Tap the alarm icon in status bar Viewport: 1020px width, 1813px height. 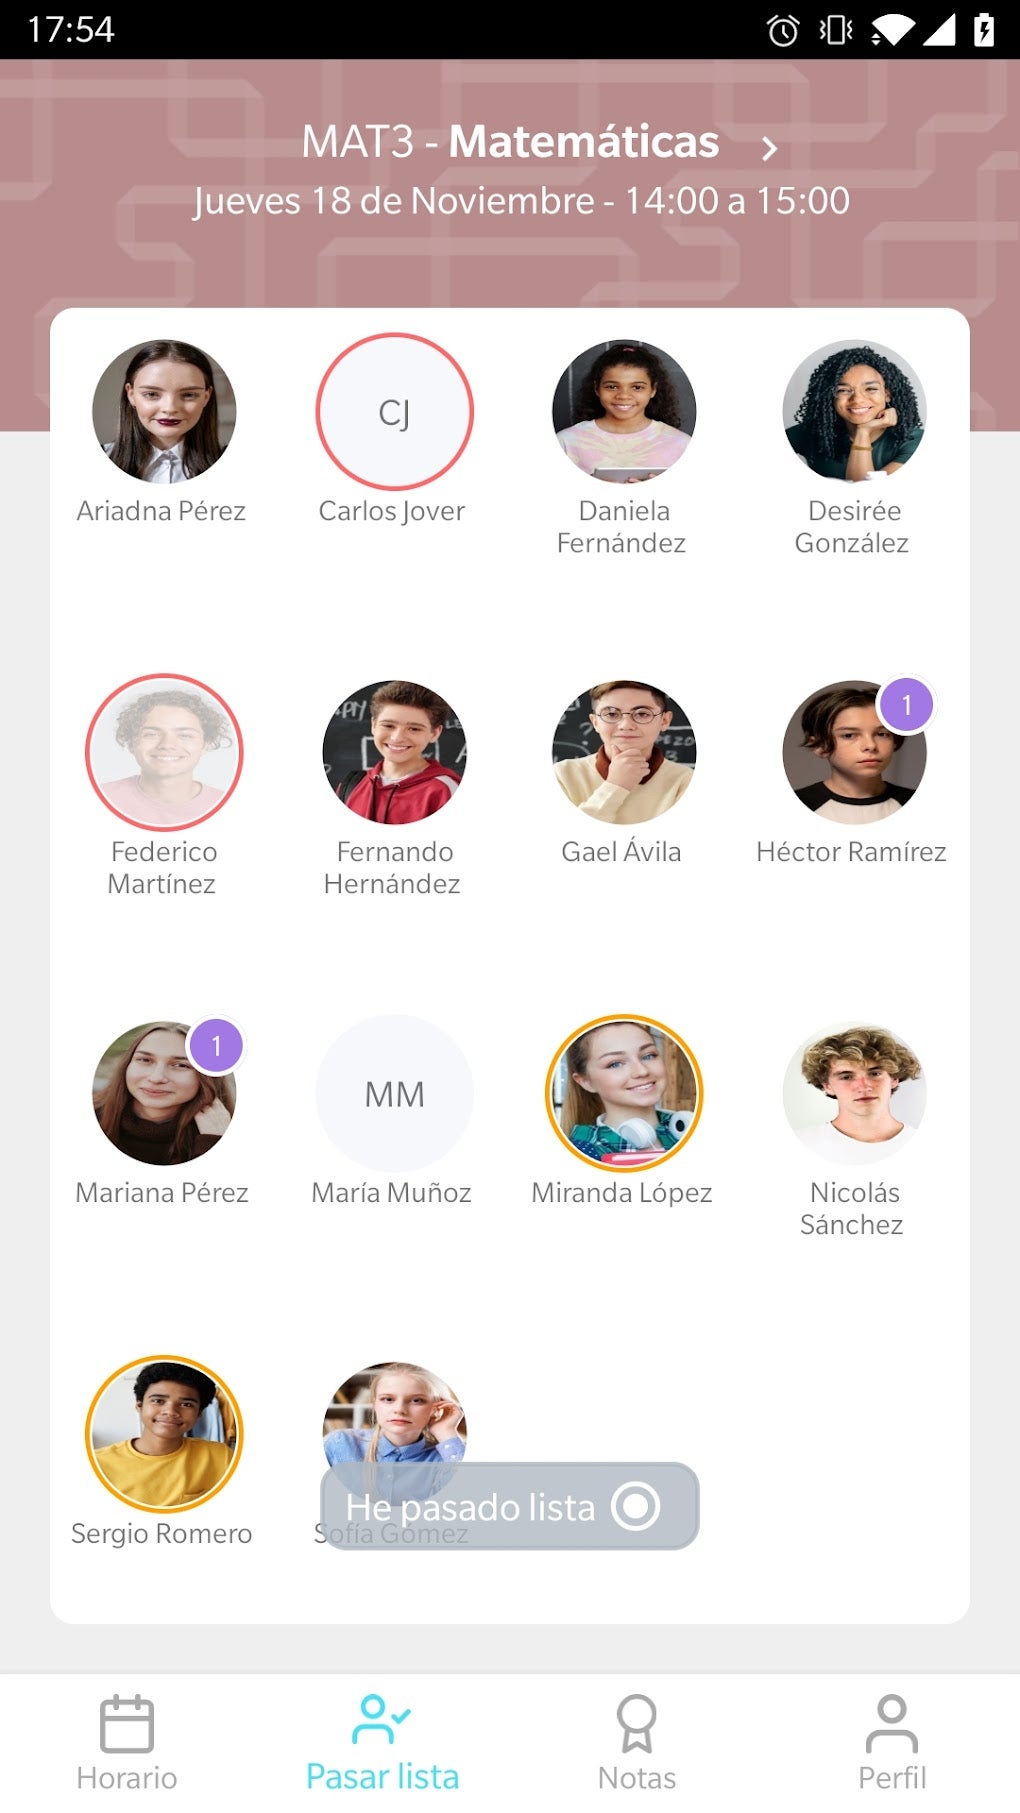tap(783, 30)
